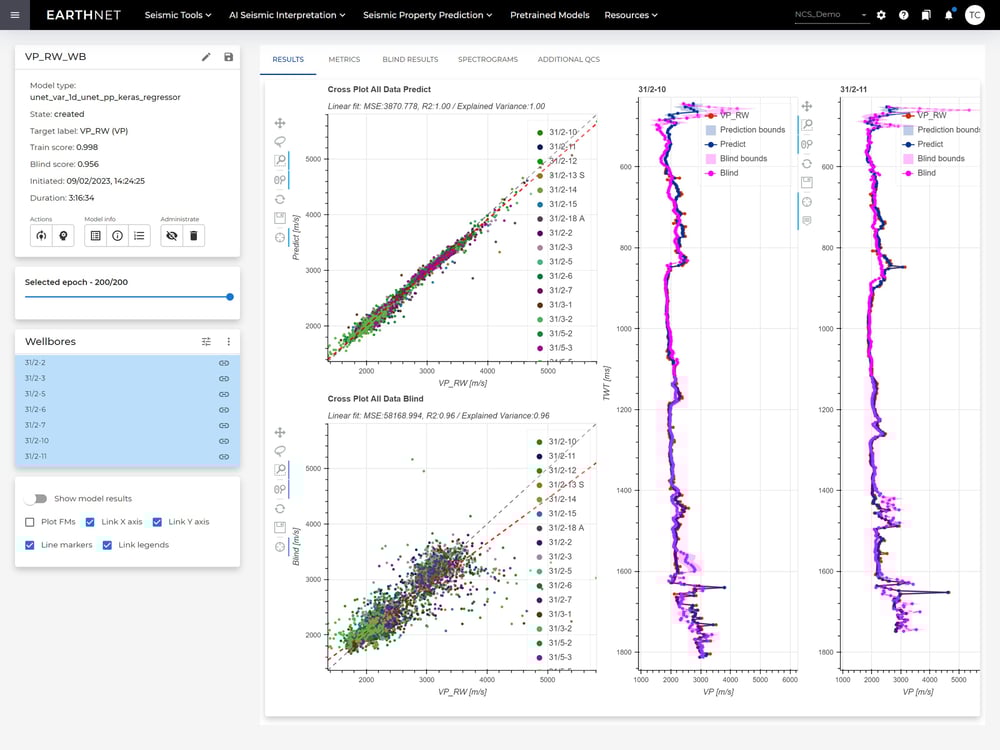Viewport: 1000px width, 750px height.
Task: Click the notifications bell icon
Action: 949,15
